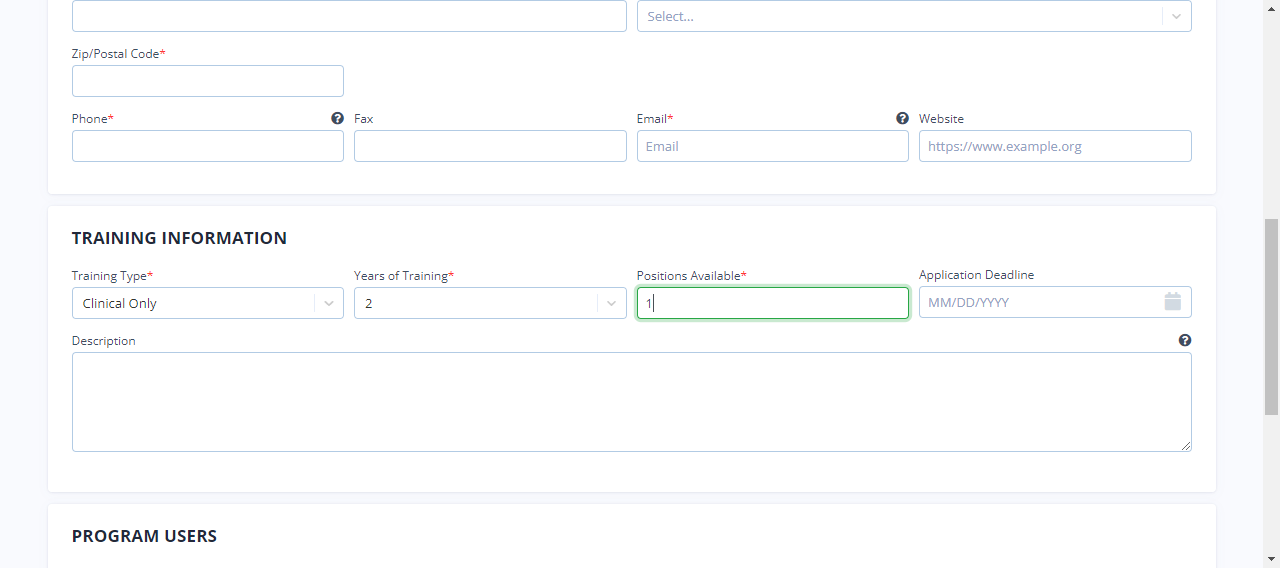Viewport: 1280px width, 568px height.
Task: Focus the unlabeled text field at top left
Action: 349,16
